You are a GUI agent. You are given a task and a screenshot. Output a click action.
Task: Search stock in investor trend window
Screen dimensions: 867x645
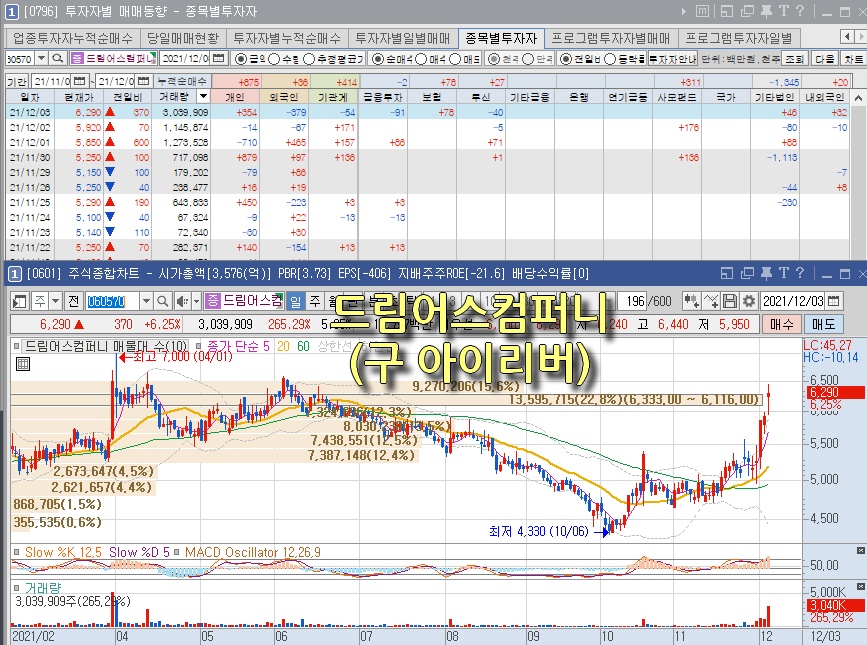(57, 58)
